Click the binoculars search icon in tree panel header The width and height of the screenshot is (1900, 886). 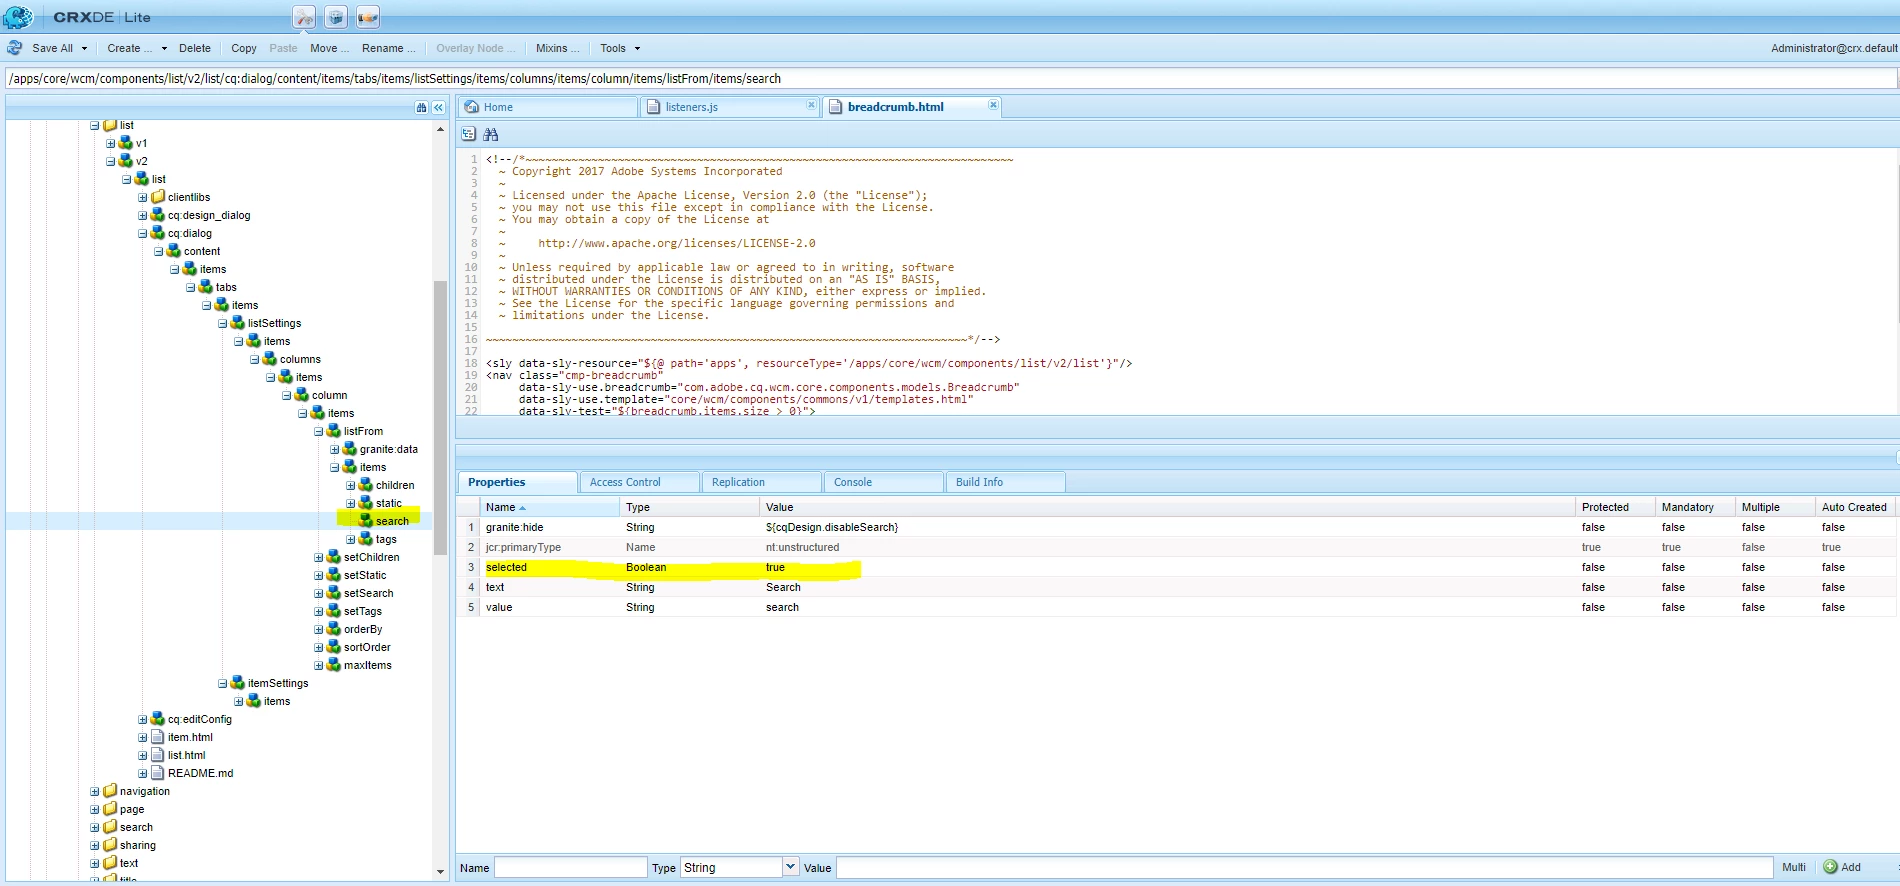[422, 107]
